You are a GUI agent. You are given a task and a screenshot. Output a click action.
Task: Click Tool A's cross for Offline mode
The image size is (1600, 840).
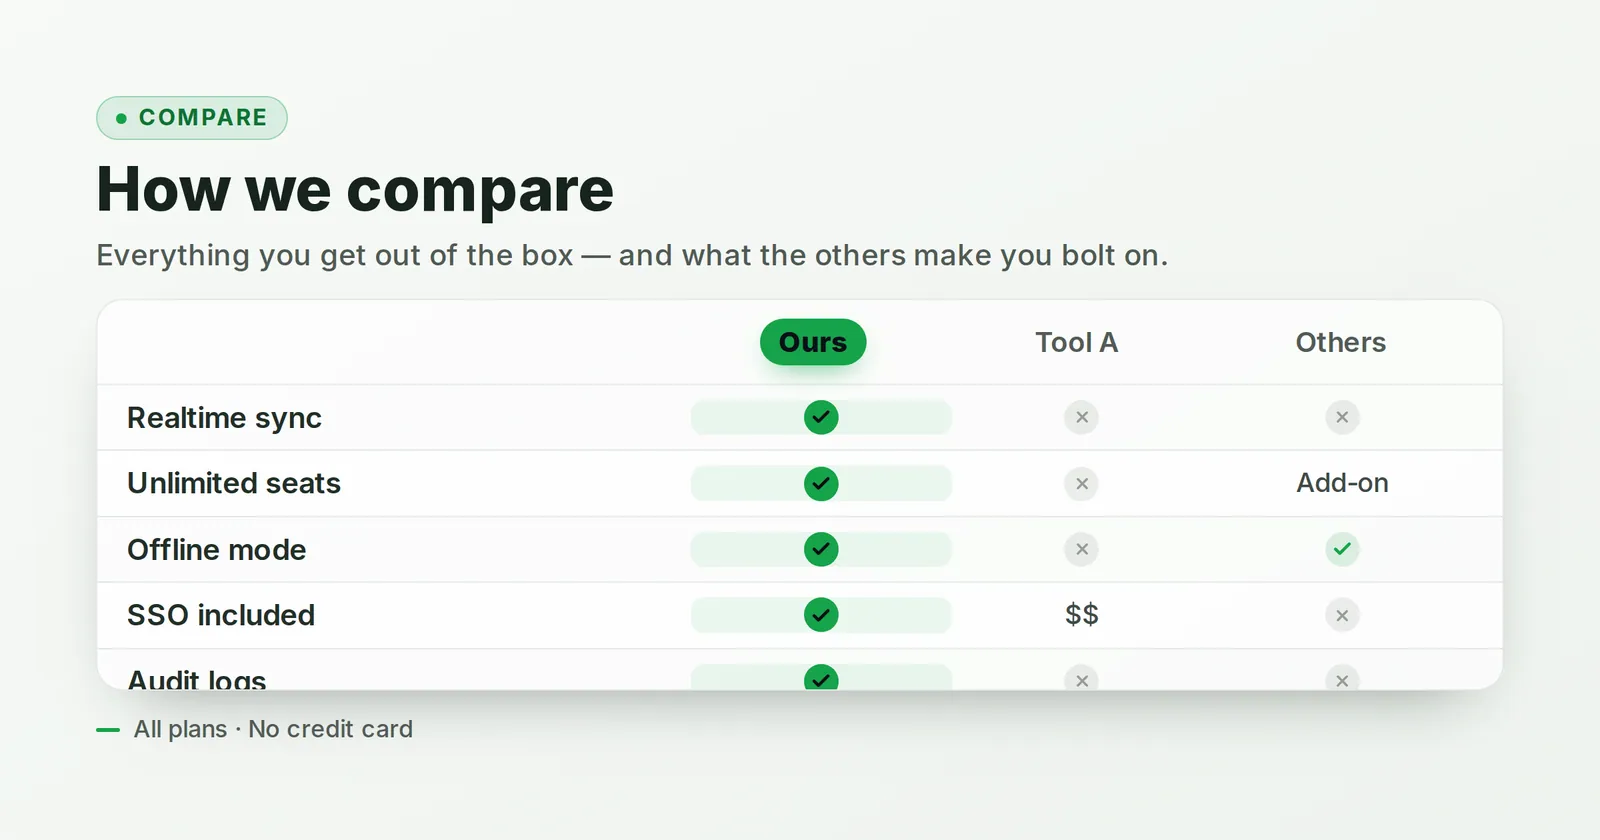coord(1081,549)
